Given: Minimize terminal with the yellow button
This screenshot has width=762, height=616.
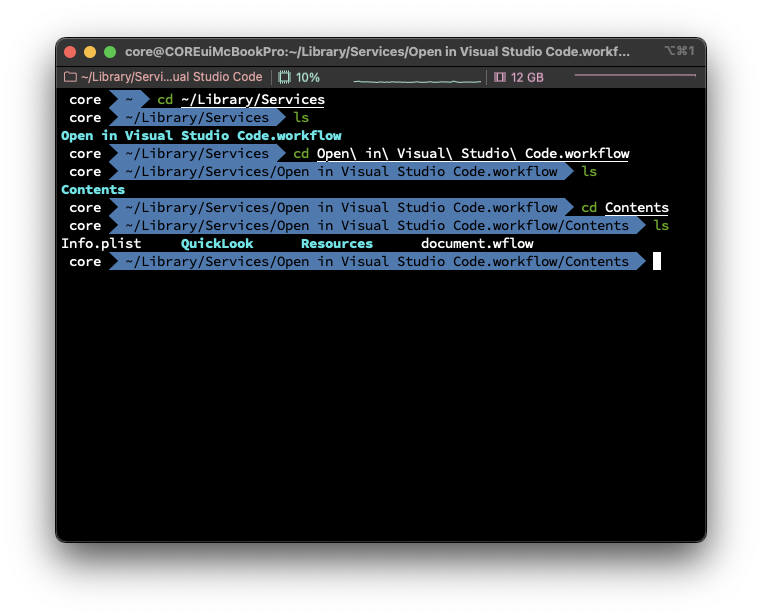Looking at the screenshot, I should click(x=90, y=52).
